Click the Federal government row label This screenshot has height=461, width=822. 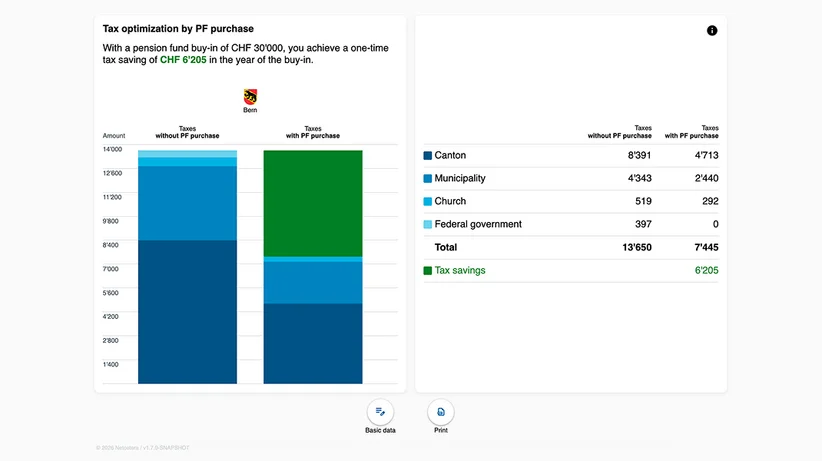coord(478,224)
